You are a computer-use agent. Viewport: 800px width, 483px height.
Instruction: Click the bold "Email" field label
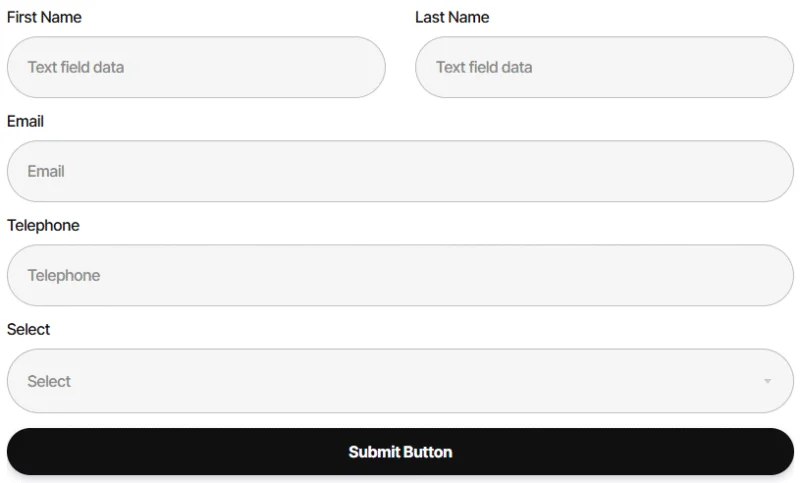pos(25,121)
